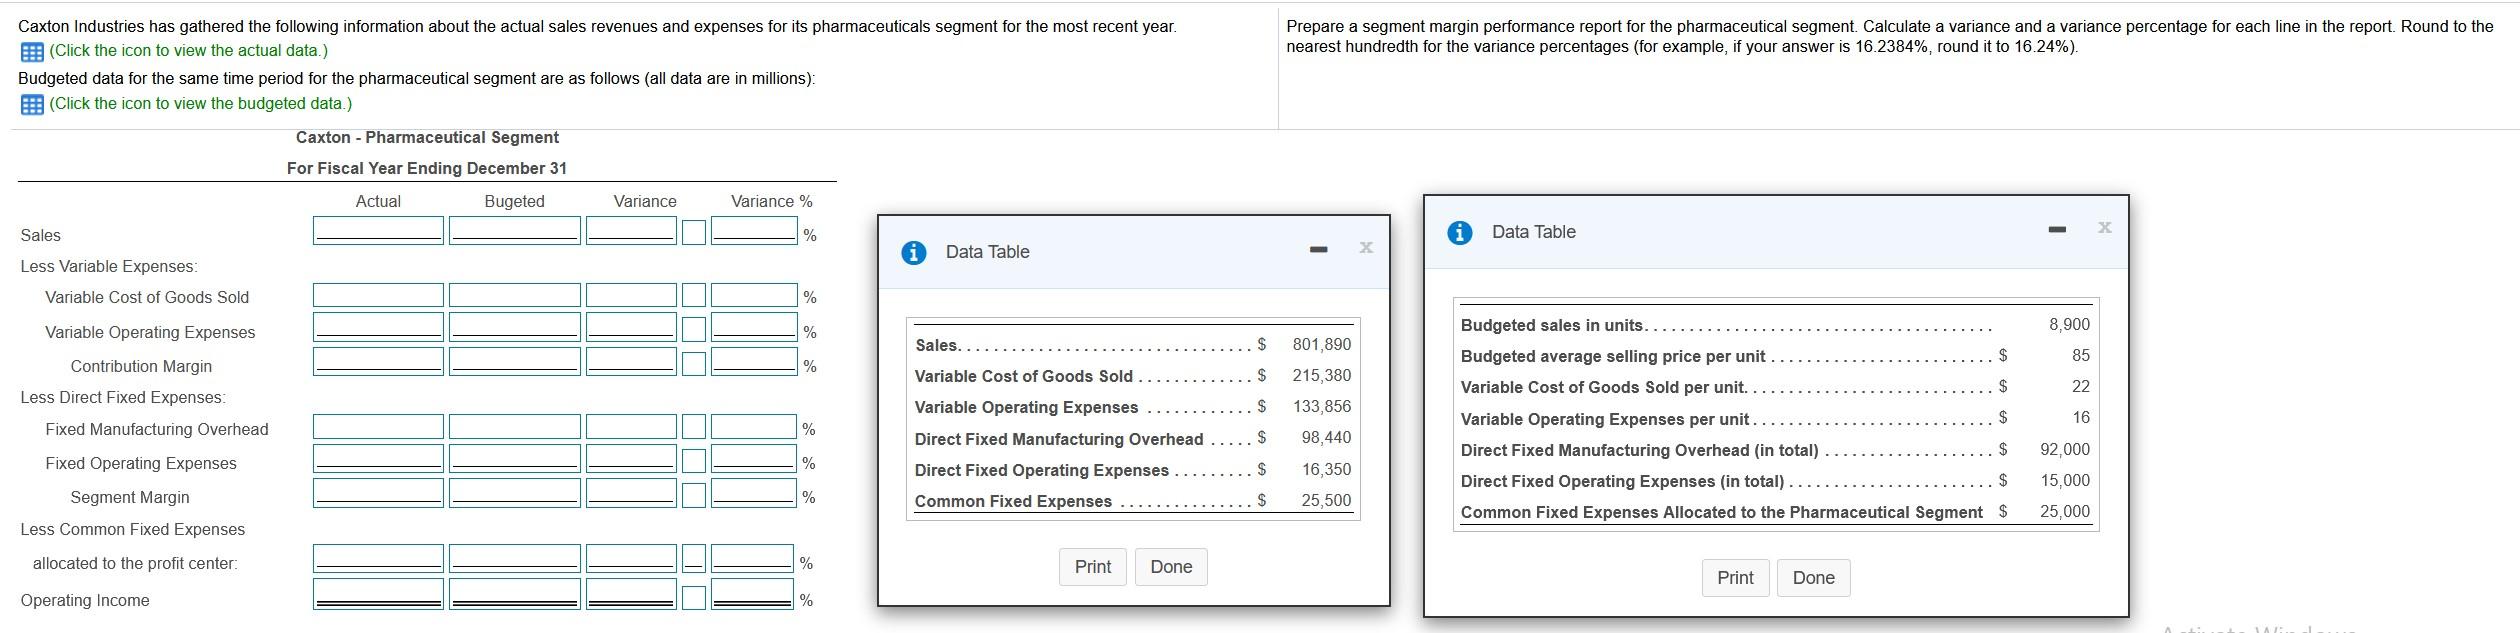Minimize the actual Data Table popup
Image resolution: width=2520 pixels, height=633 pixels.
click(1319, 249)
